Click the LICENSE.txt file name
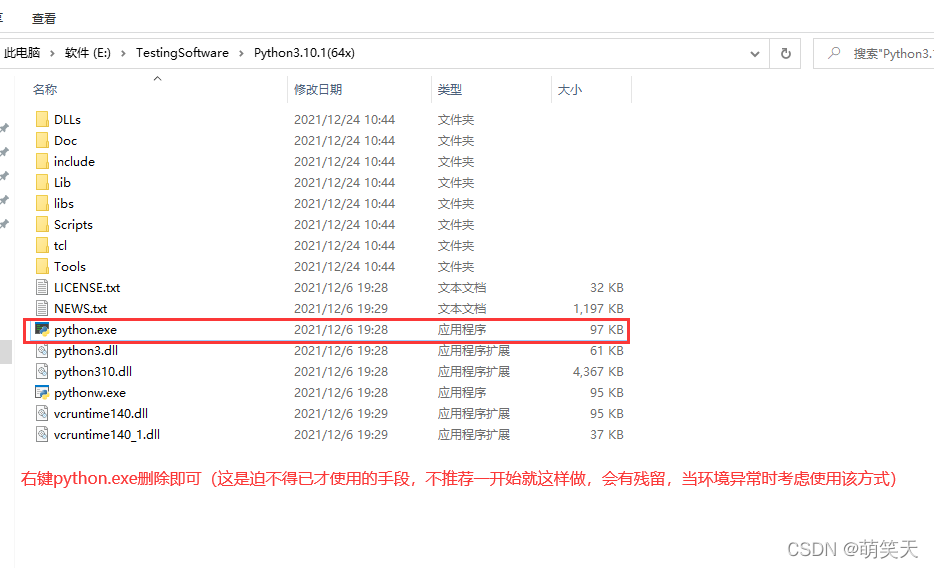This screenshot has width=934, height=568. 87,288
